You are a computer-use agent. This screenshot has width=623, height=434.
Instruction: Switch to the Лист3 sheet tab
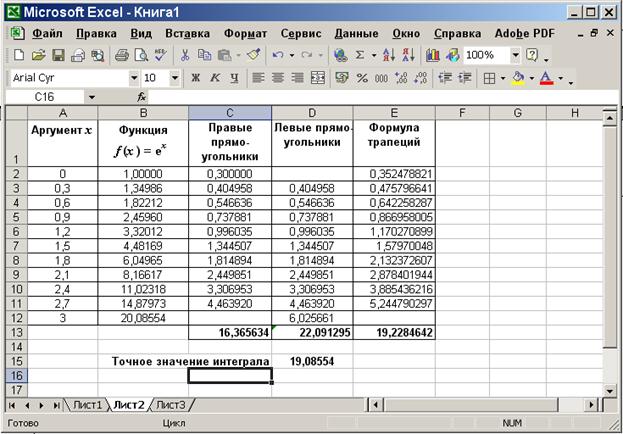170,405
